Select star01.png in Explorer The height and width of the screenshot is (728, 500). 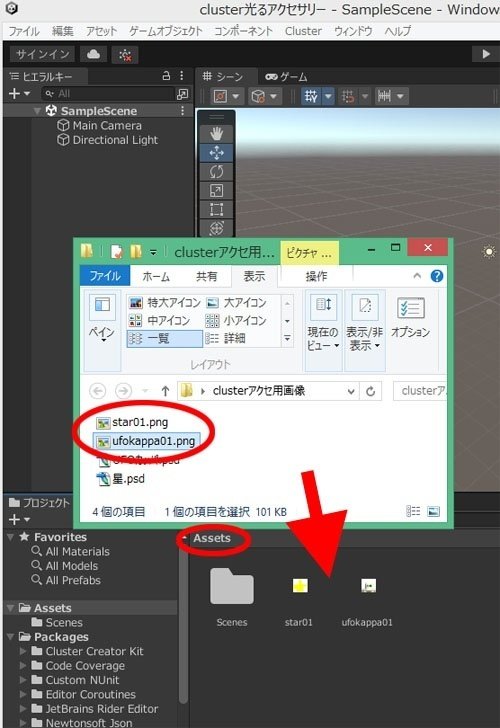[132, 422]
